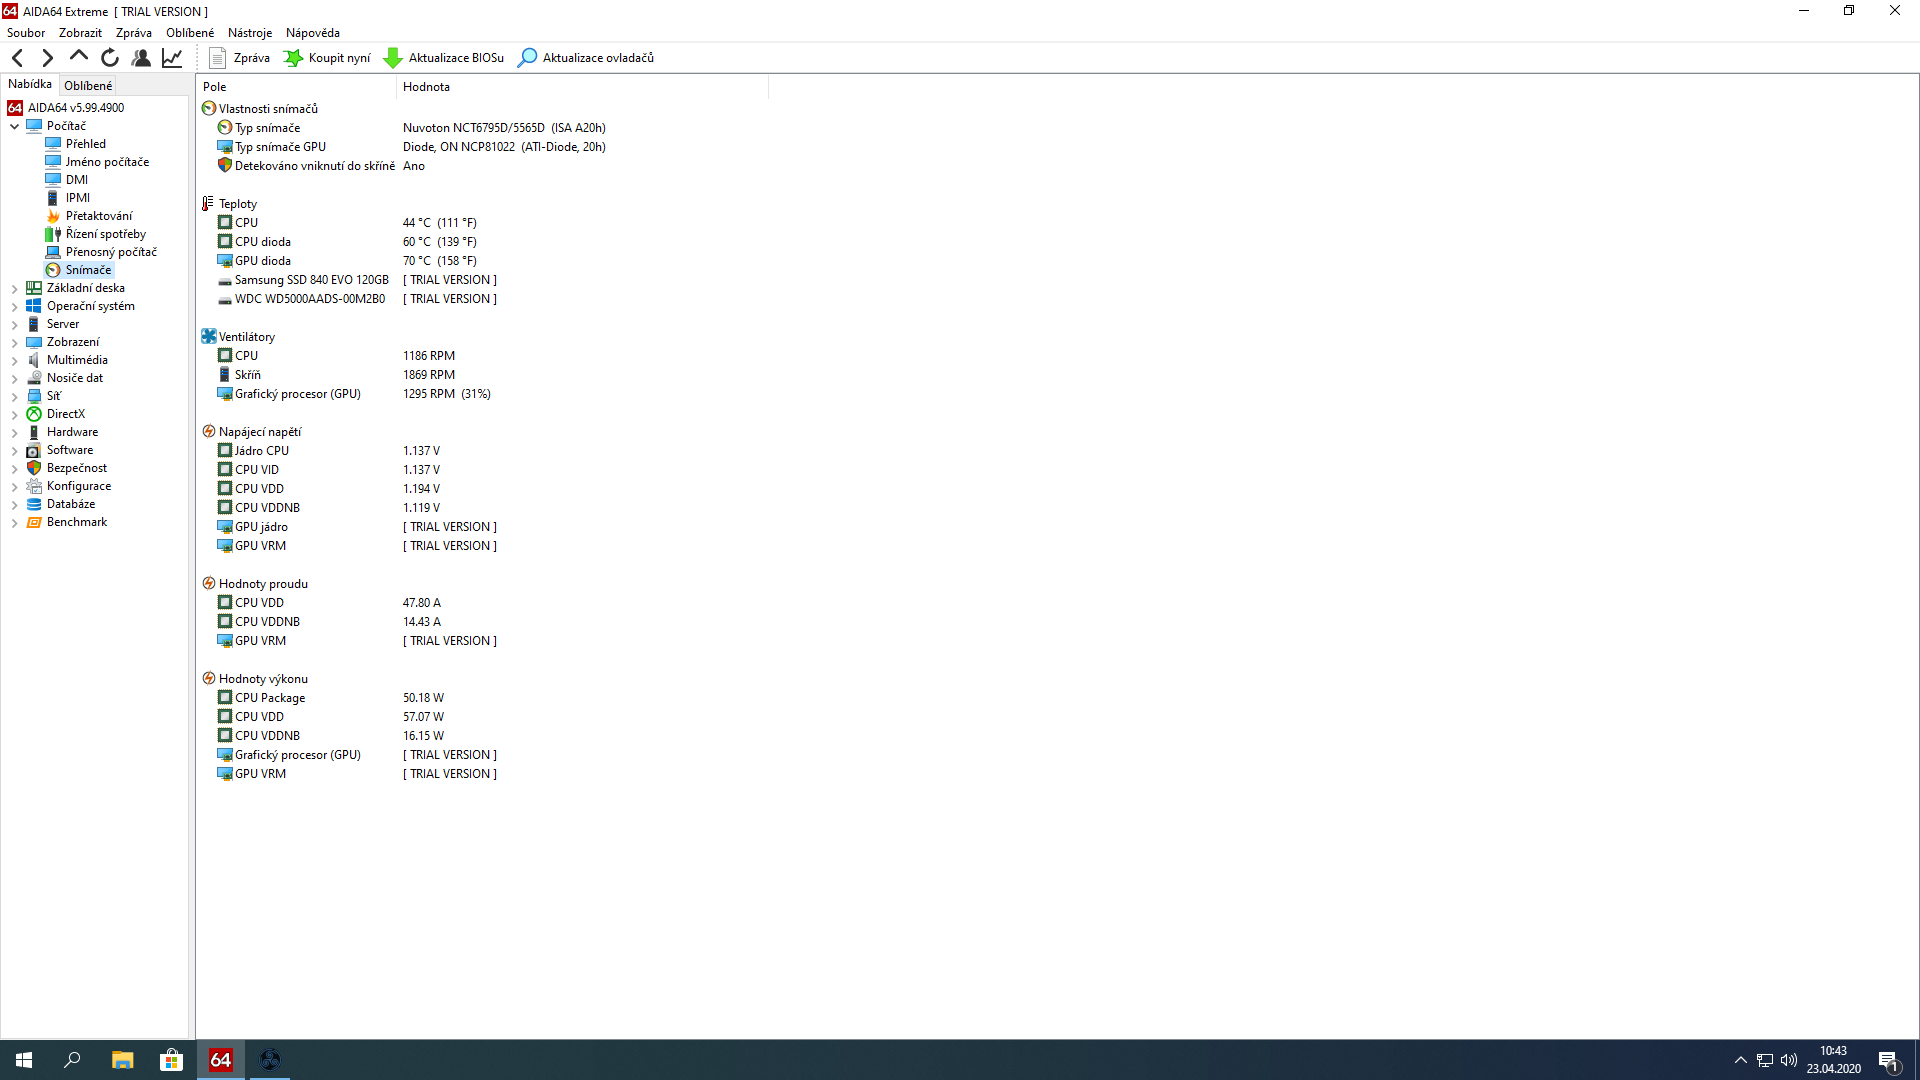Open Zpráva report toolbar button
The image size is (1920, 1080).
pyautogui.click(x=239, y=58)
